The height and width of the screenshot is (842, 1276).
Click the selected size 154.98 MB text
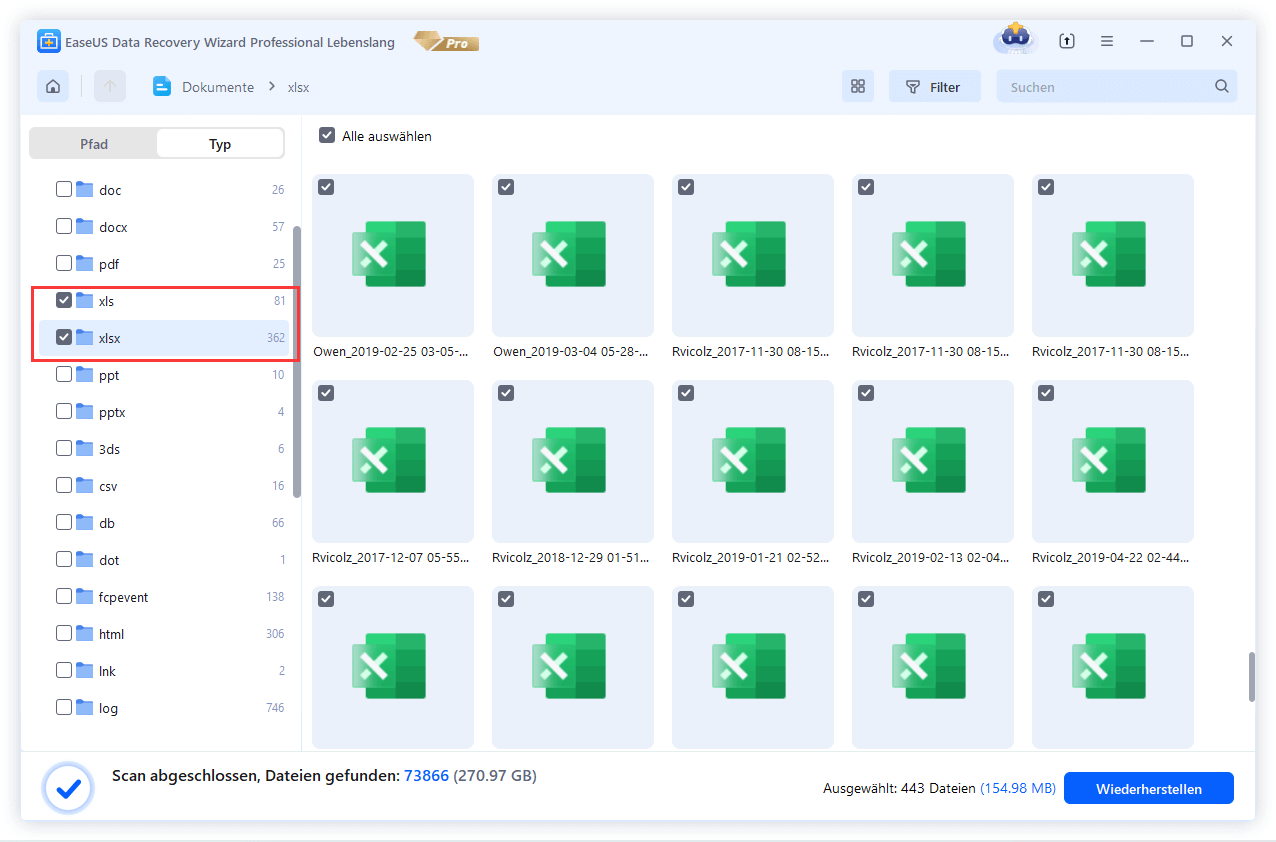(x=1018, y=788)
